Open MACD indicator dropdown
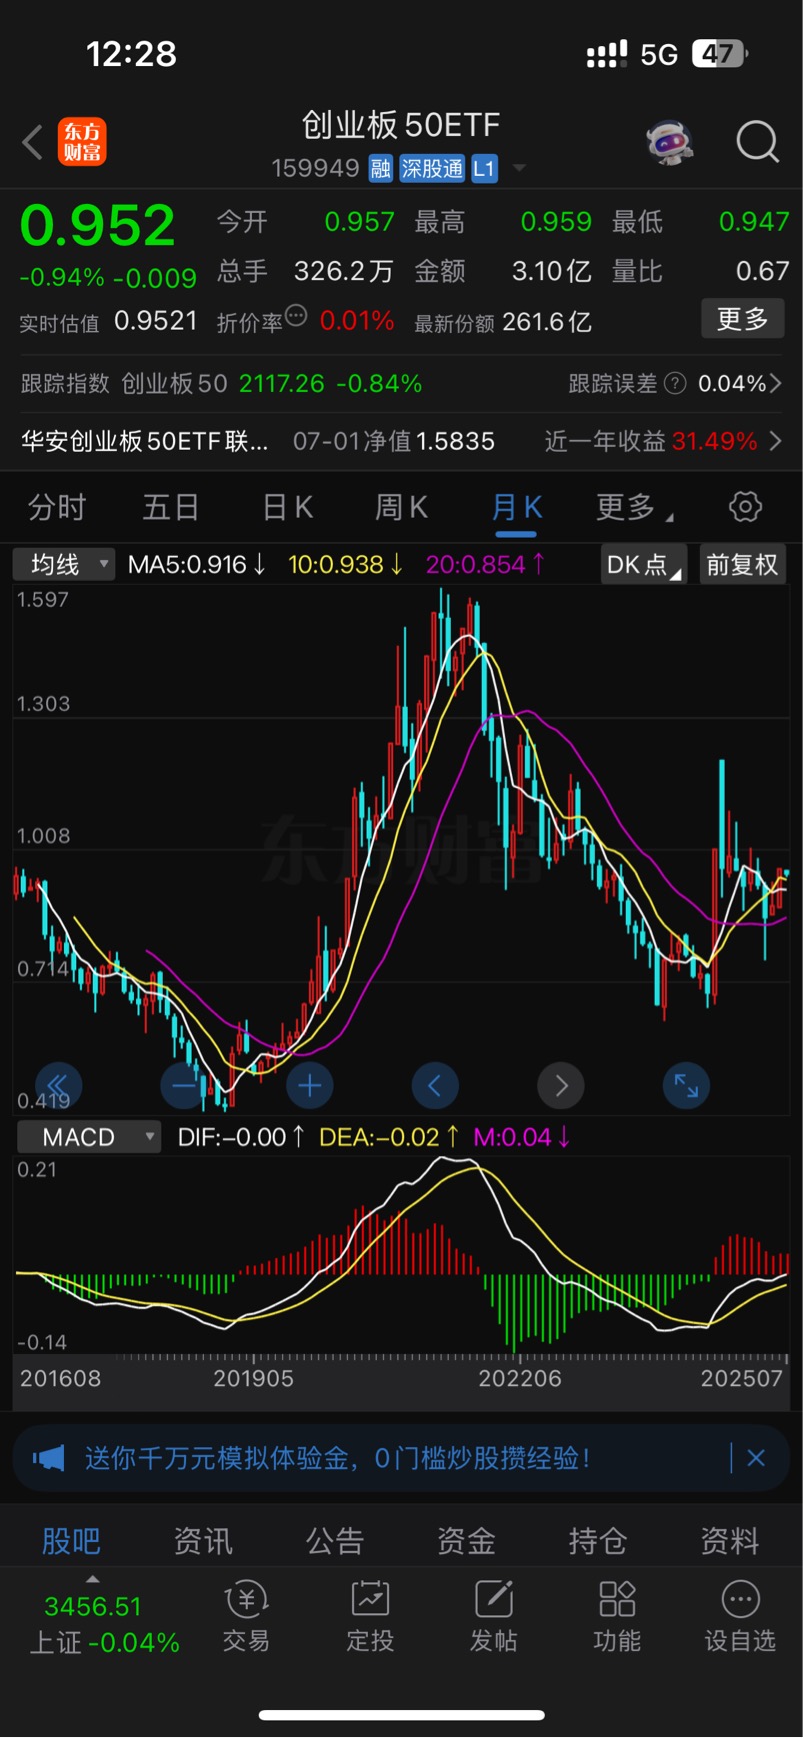This screenshot has width=803, height=1738. [87, 1137]
